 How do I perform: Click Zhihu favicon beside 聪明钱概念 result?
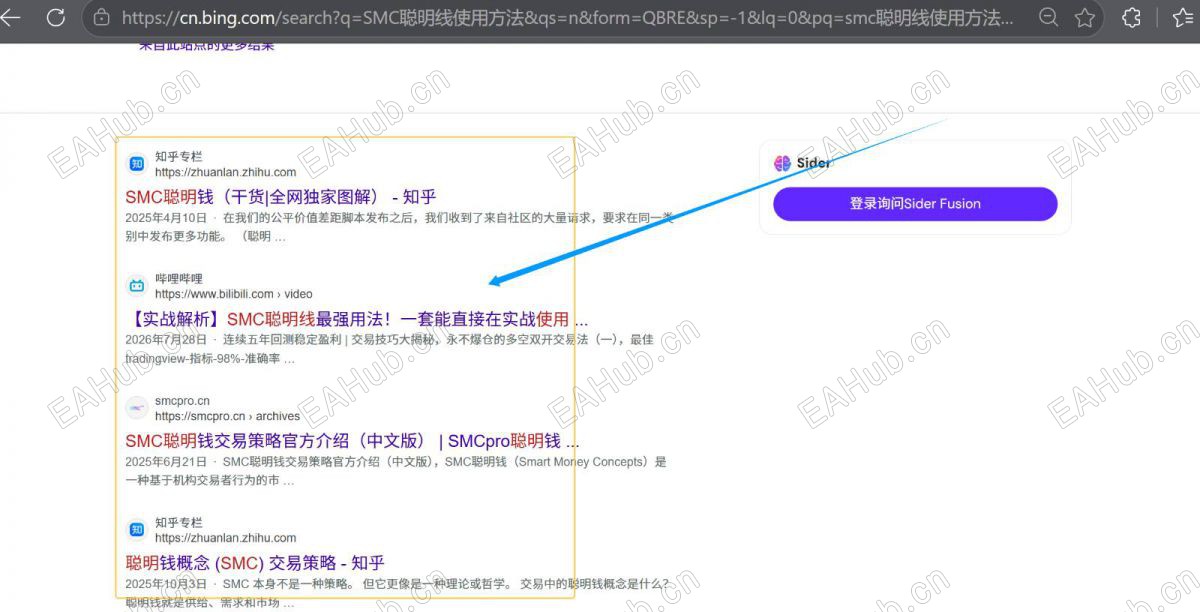[x=137, y=530]
